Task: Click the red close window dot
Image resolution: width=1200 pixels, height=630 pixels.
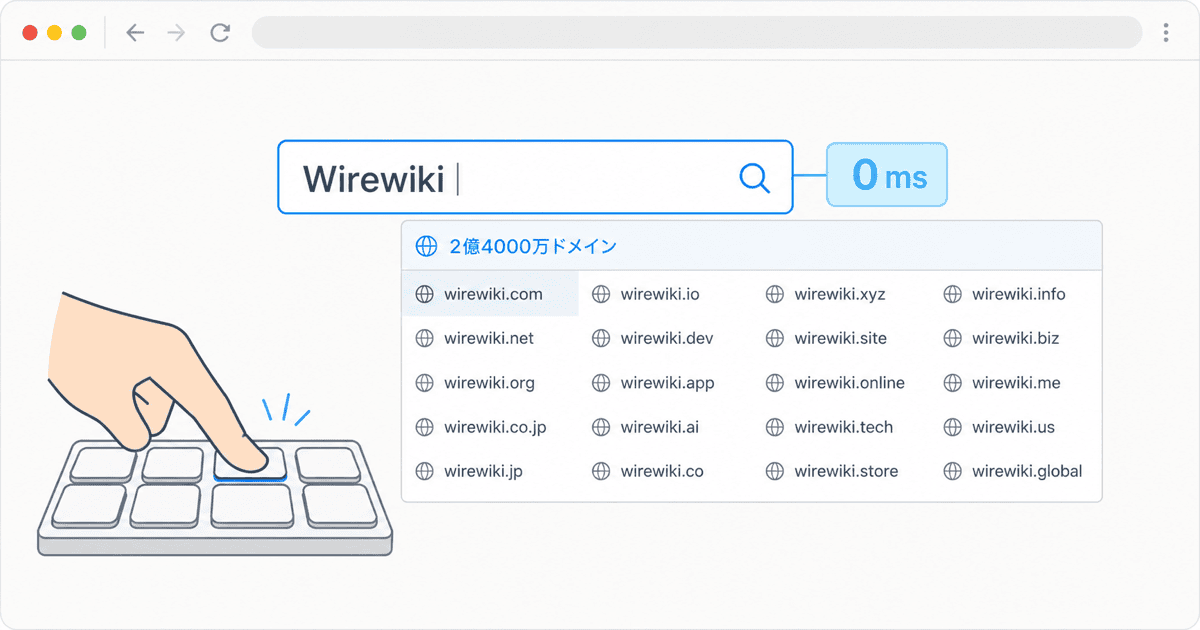Action: click(x=30, y=33)
